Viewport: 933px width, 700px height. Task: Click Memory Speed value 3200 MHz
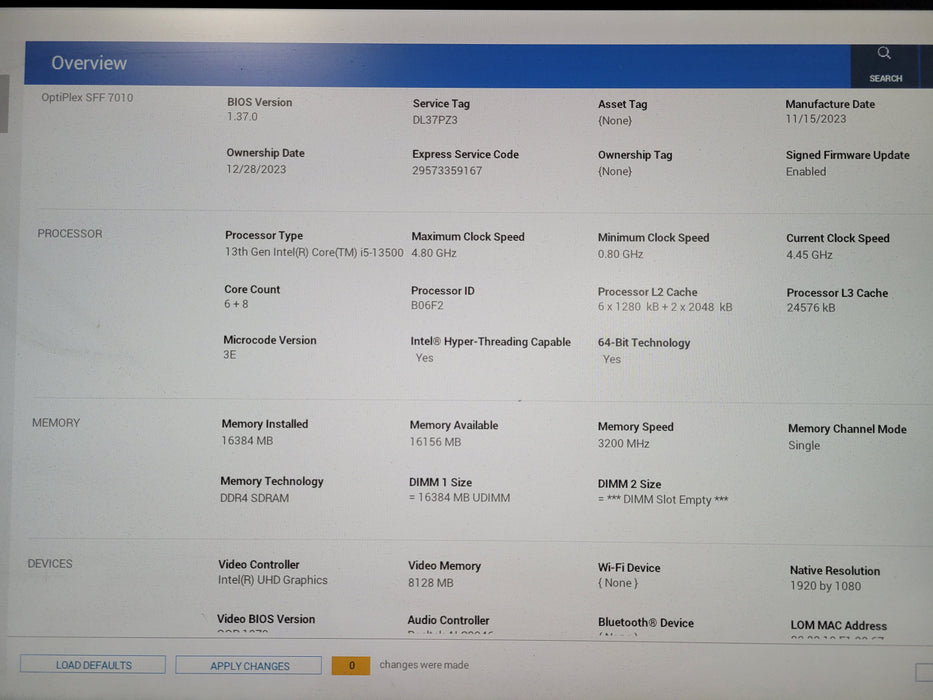623,443
